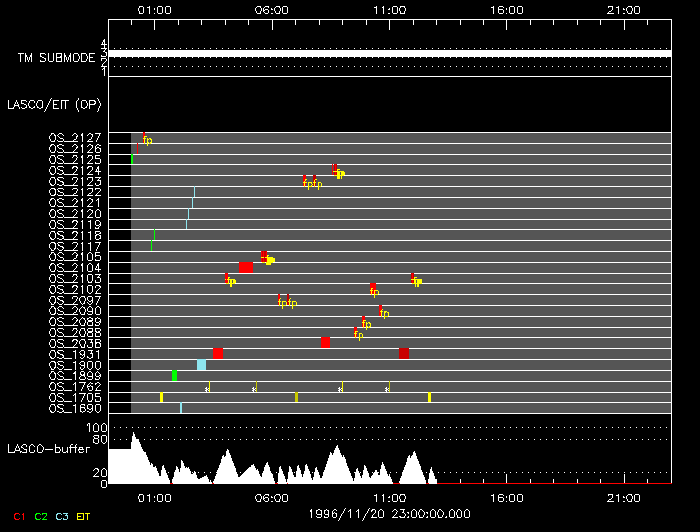Screen dimensions: 700x532
Task: Select the C3 legend label
Action: 62,516
